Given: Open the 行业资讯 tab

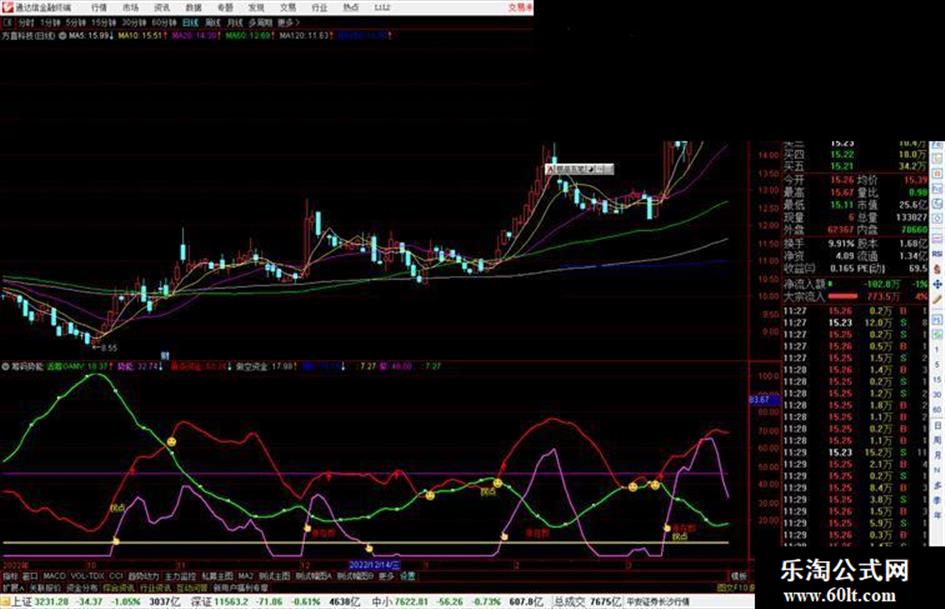Looking at the screenshot, I should [155, 587].
